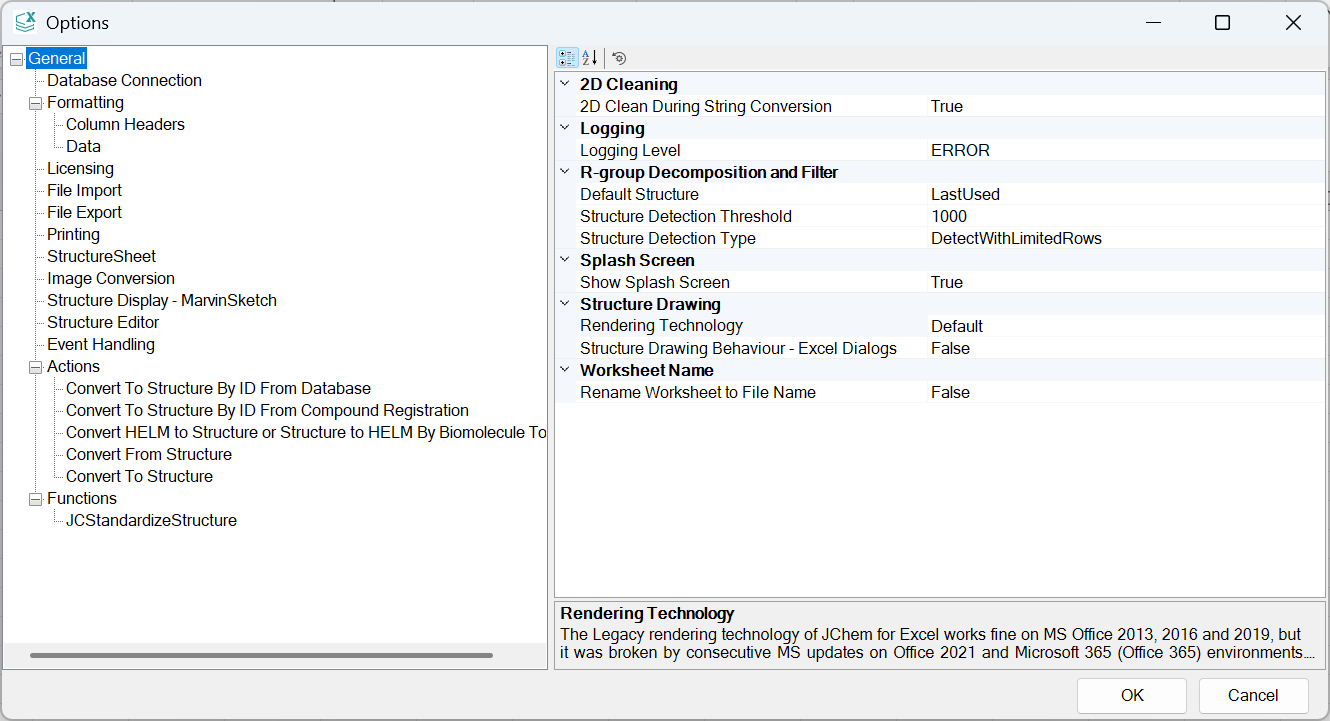Click the Options dialog app icon
This screenshot has height=721, width=1330.
(x=25, y=22)
